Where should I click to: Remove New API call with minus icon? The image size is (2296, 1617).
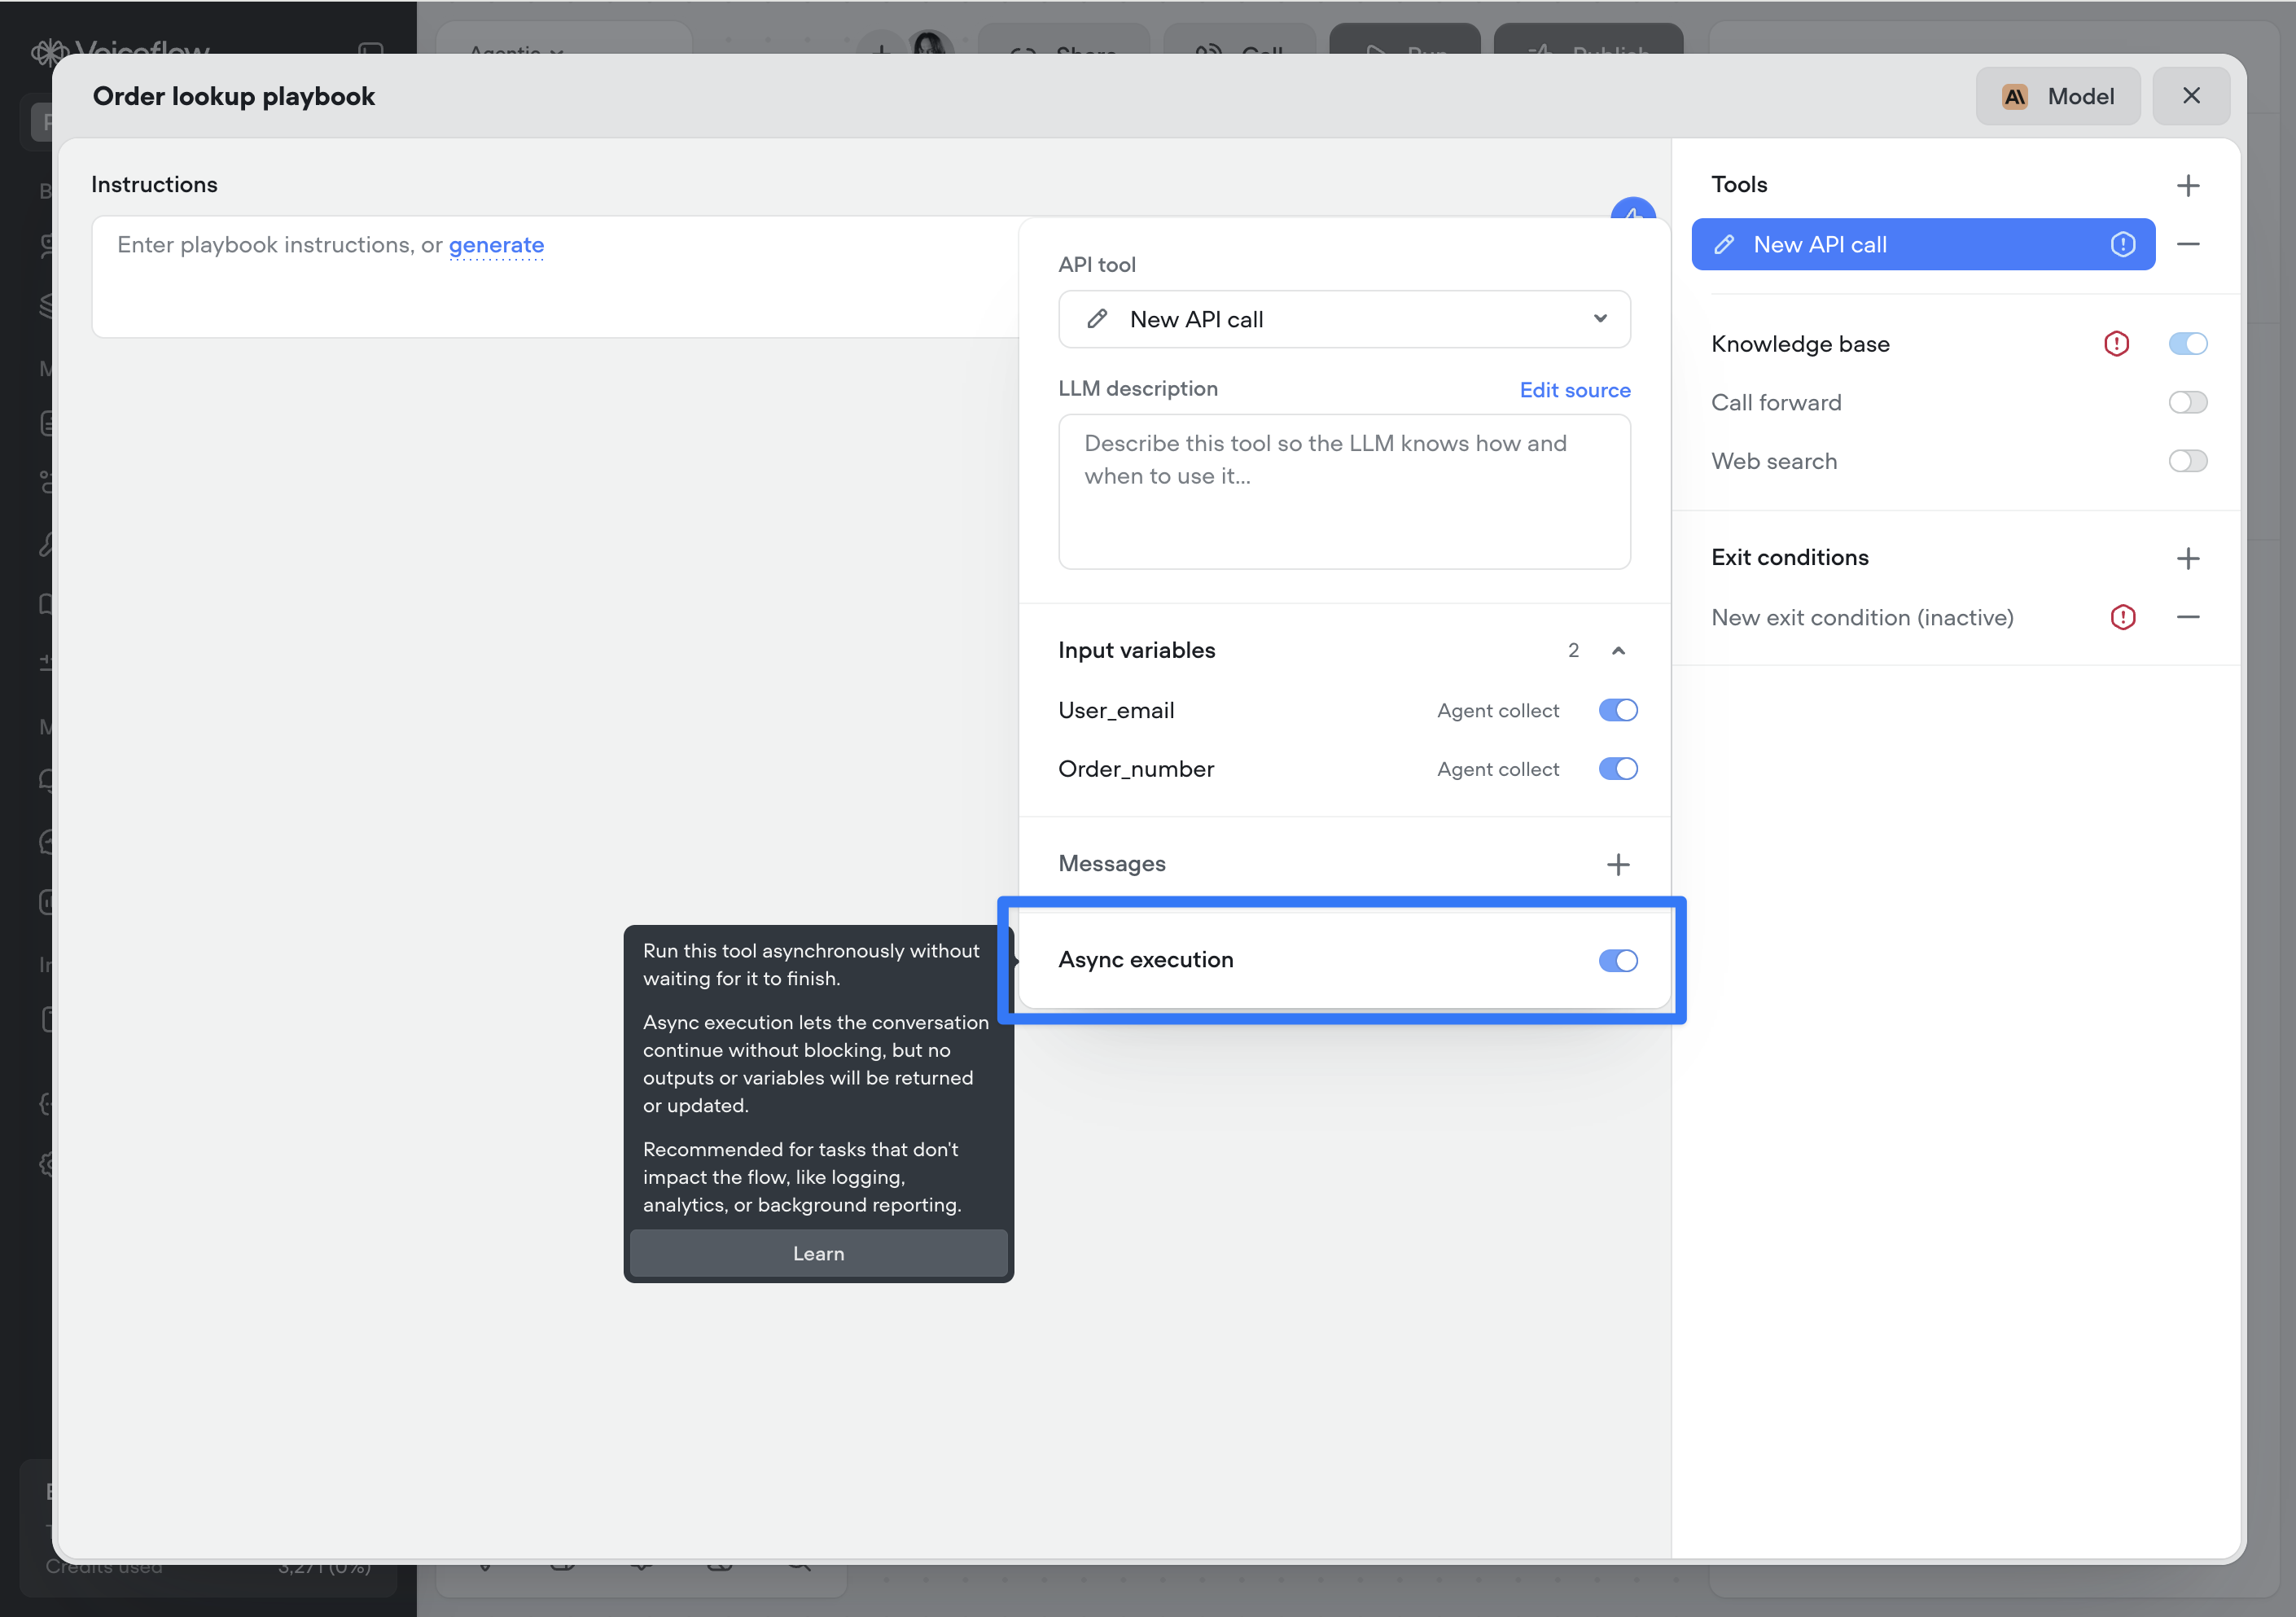2187,244
